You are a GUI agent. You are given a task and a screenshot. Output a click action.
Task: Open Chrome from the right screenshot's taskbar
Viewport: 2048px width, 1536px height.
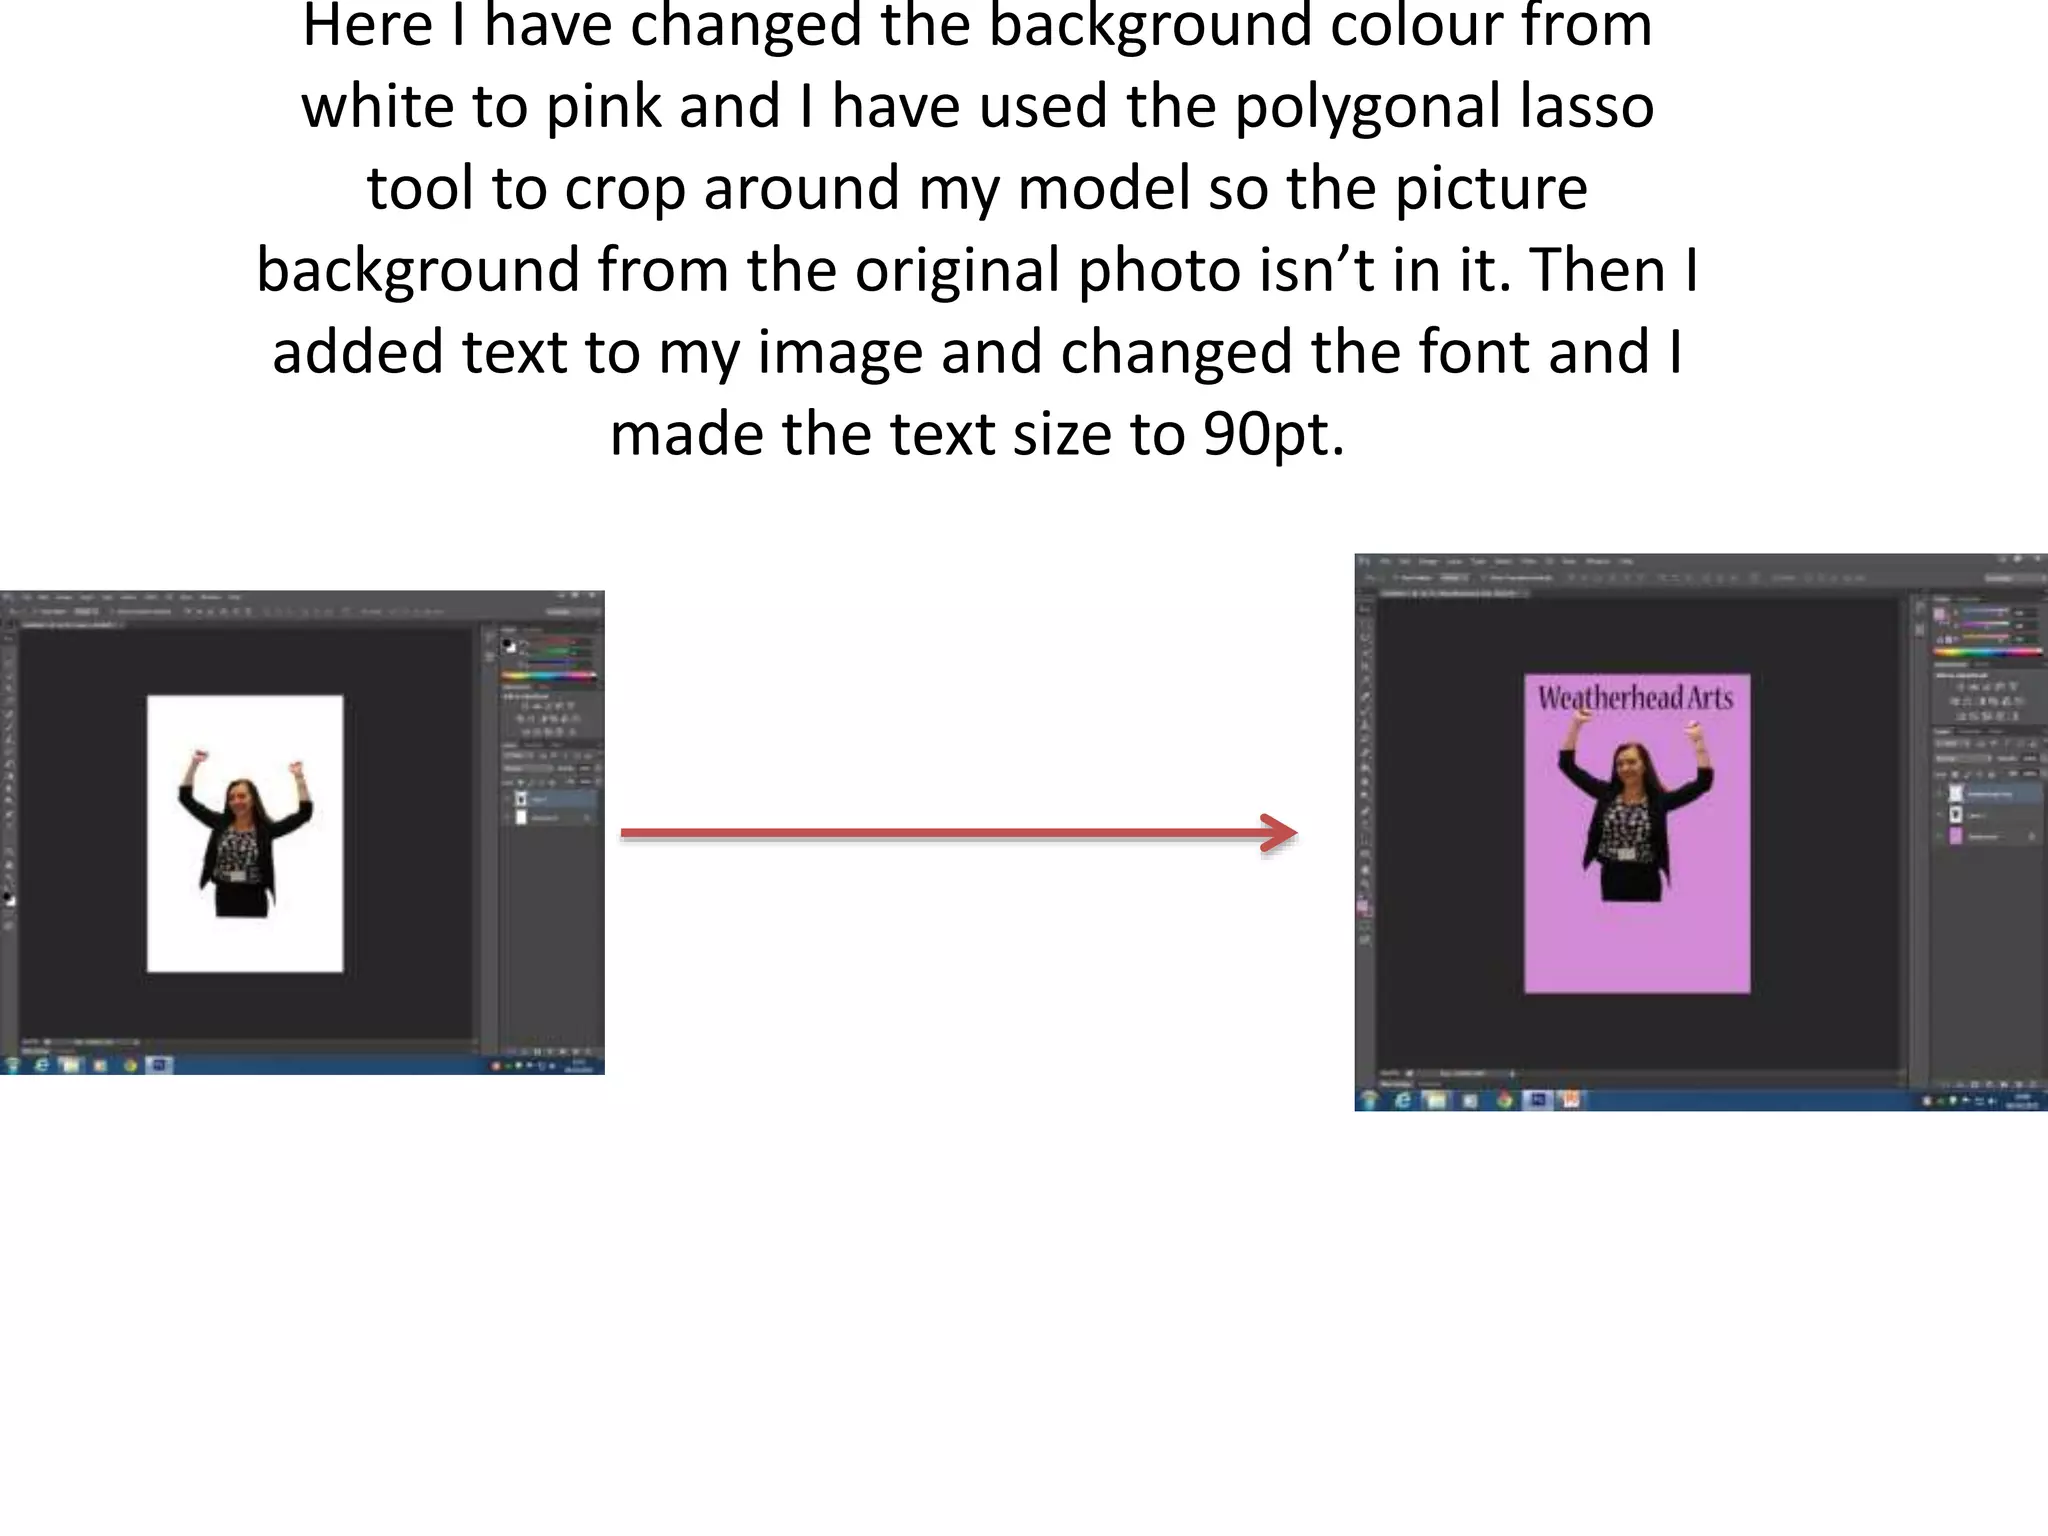click(x=1505, y=1100)
